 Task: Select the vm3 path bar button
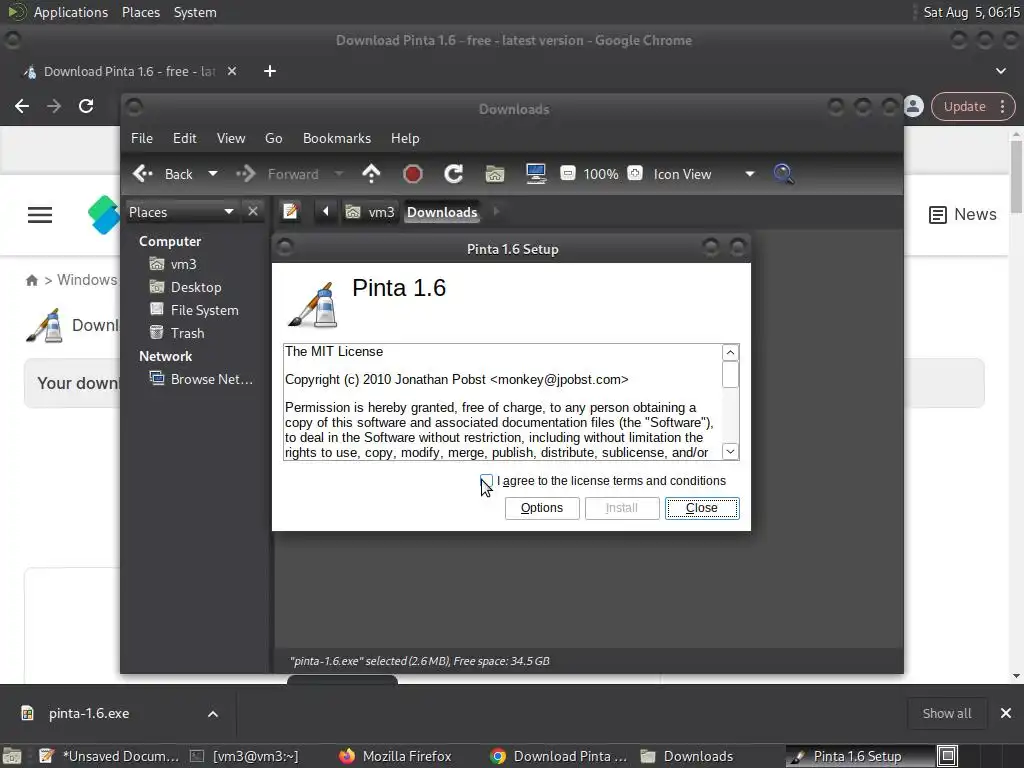click(370, 212)
